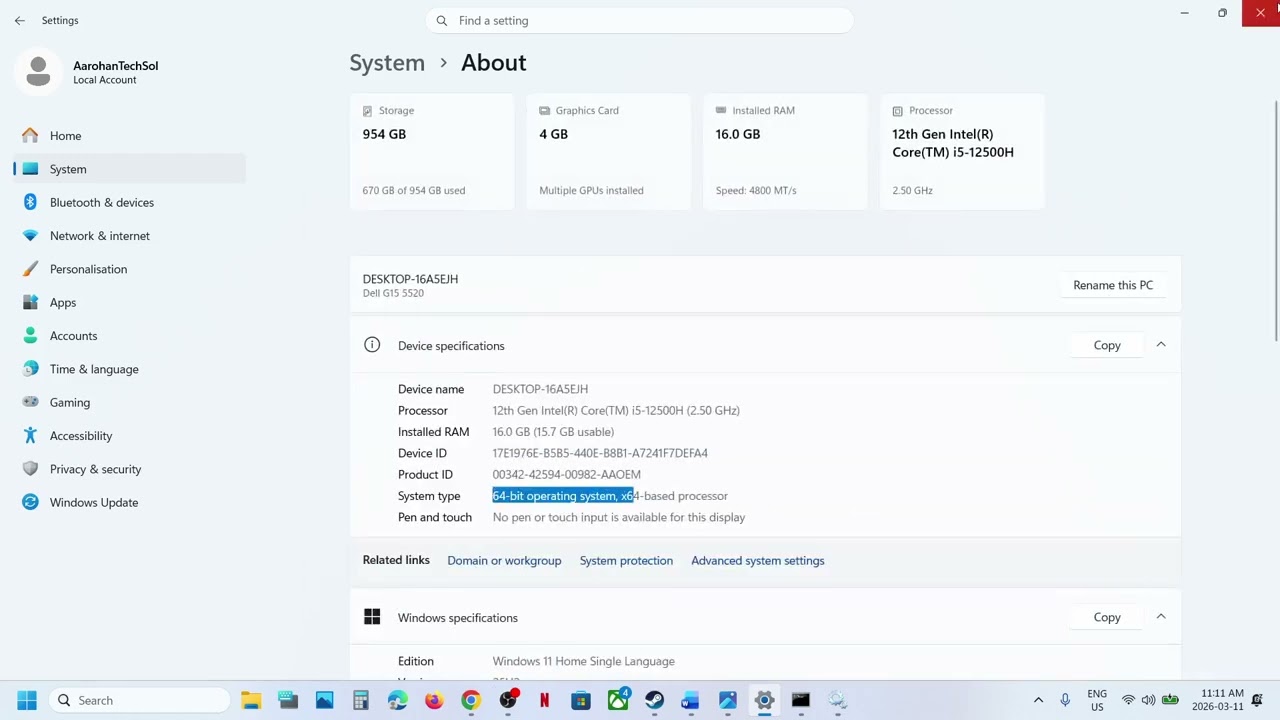This screenshot has width=1280, height=720.
Task: Click the Device ID value text
Action: click(600, 453)
